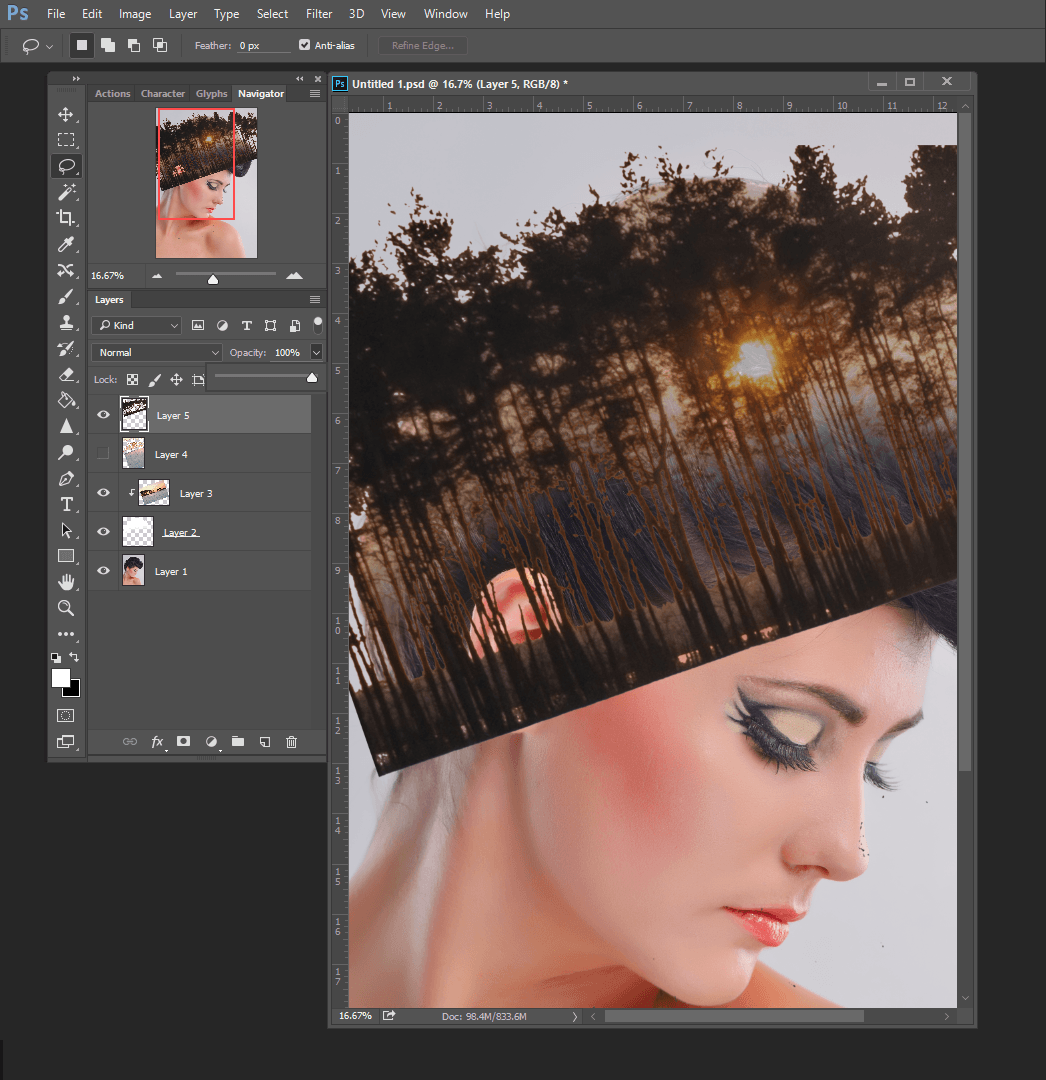The width and height of the screenshot is (1046, 1080).
Task: Click the delete layer trash icon
Action: [x=292, y=742]
